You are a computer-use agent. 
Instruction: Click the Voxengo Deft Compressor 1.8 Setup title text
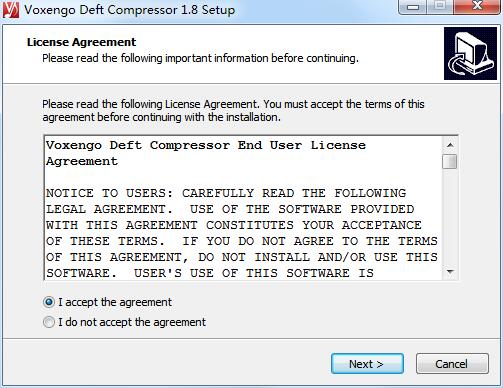click(x=130, y=10)
